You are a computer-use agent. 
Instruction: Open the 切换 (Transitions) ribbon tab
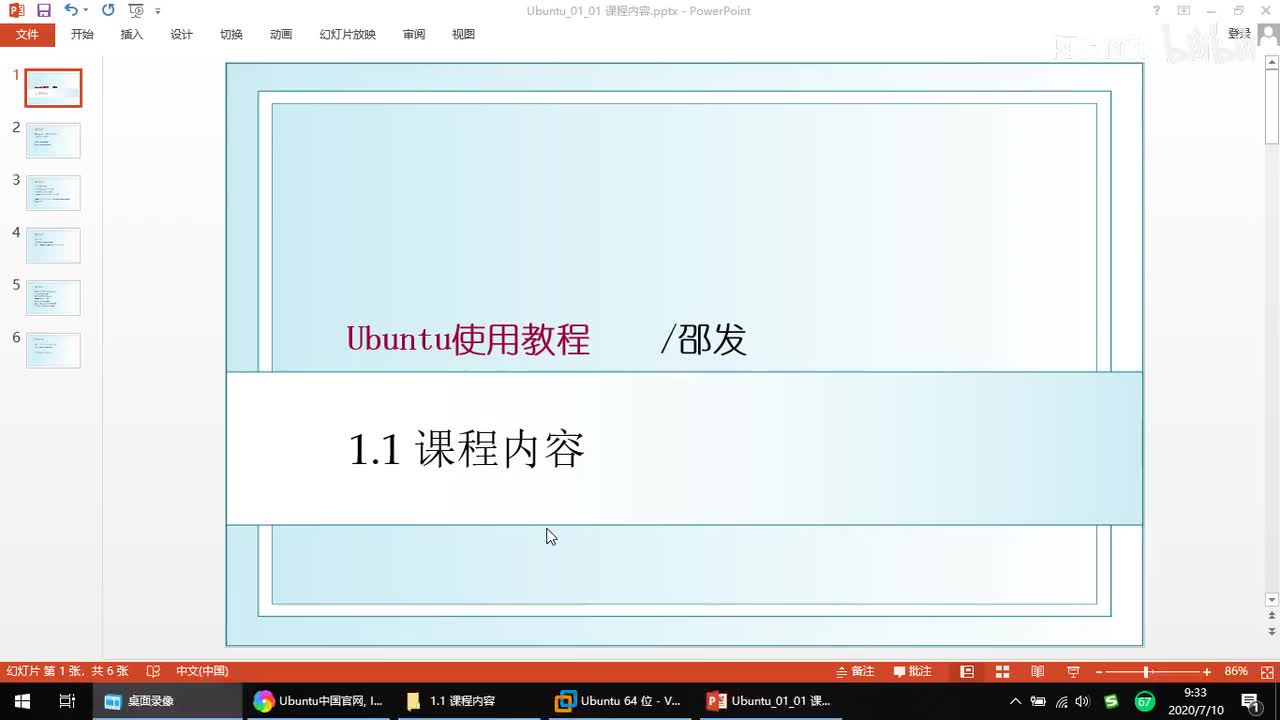pyautogui.click(x=231, y=34)
